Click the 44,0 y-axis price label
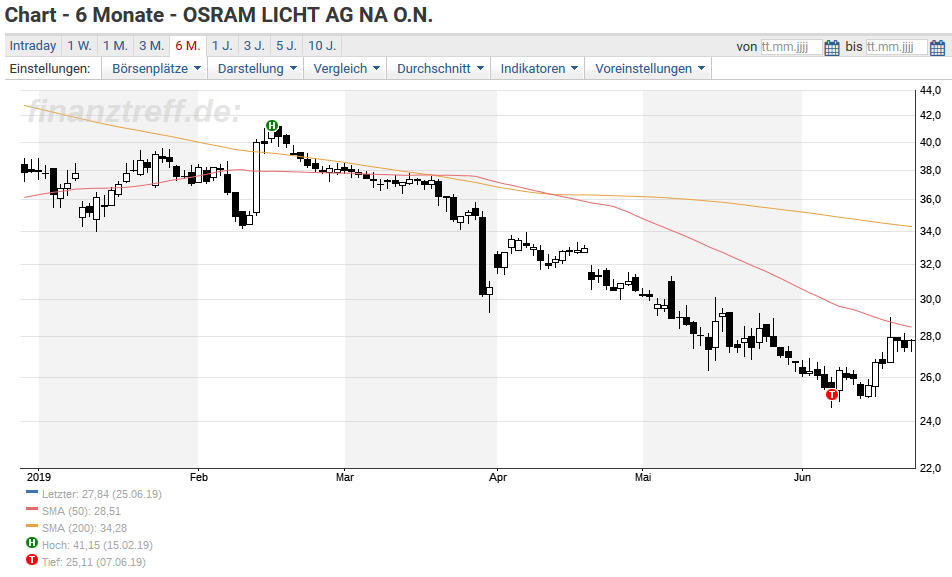Image resolution: width=952 pixels, height=577 pixels. pos(931,90)
